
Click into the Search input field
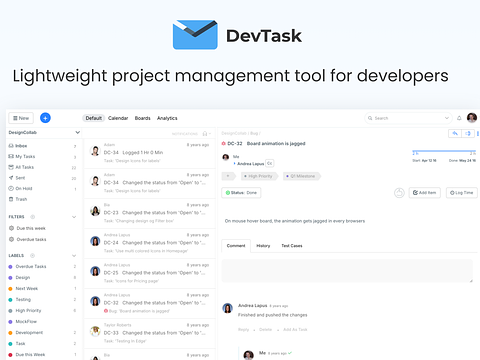(x=407, y=118)
